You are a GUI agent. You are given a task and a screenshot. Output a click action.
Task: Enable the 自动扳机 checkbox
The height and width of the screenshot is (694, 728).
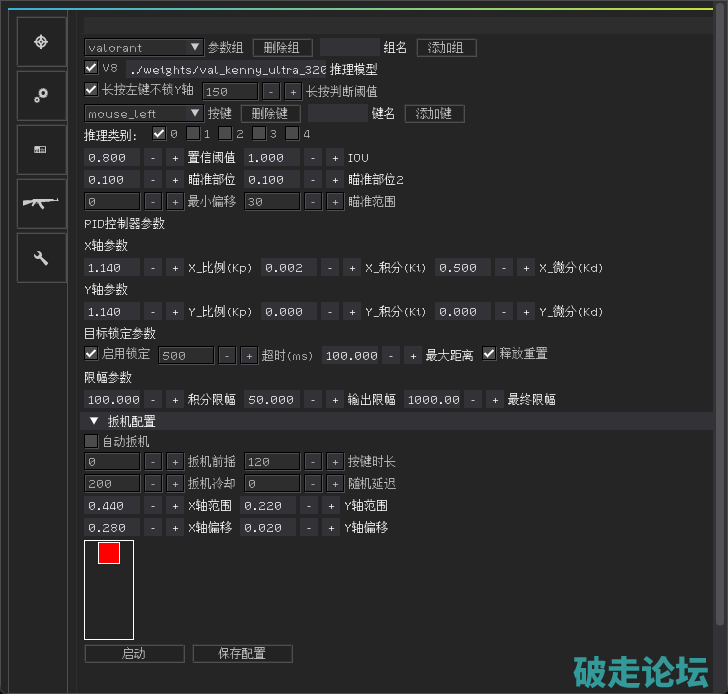click(91, 441)
